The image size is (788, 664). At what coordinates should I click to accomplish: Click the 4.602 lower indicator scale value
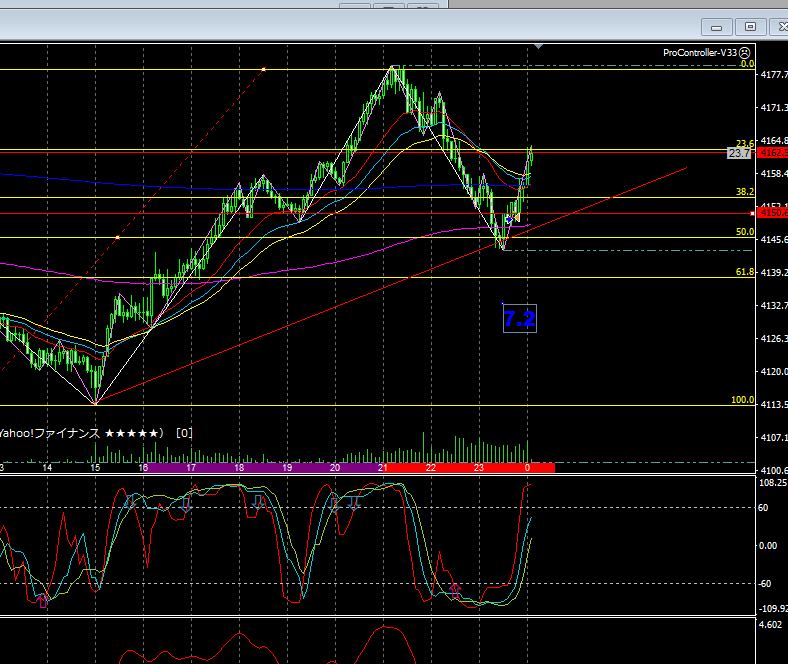tap(770, 625)
